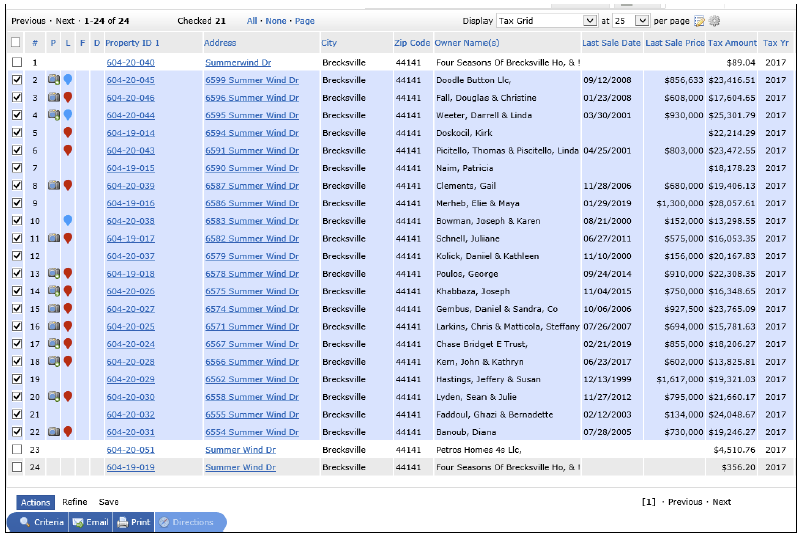Open the Display Tax Grid dropdown

tap(547, 21)
